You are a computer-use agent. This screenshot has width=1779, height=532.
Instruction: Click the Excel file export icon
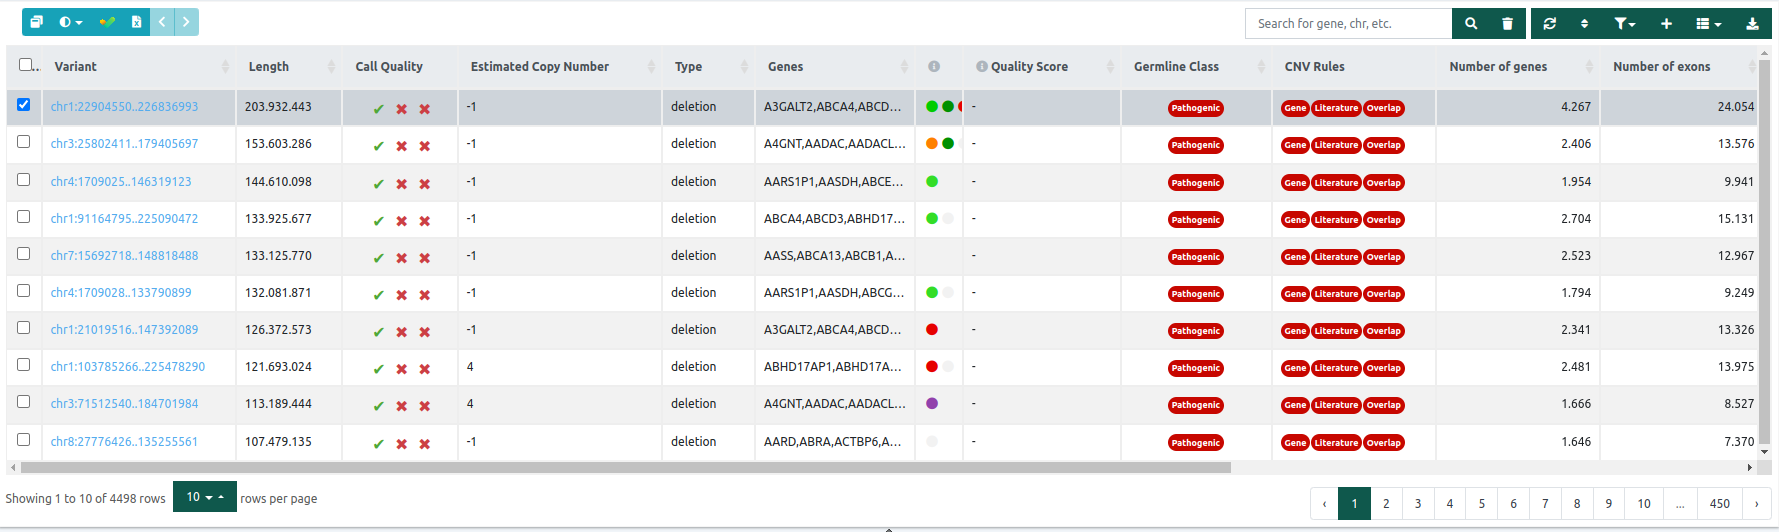(136, 22)
